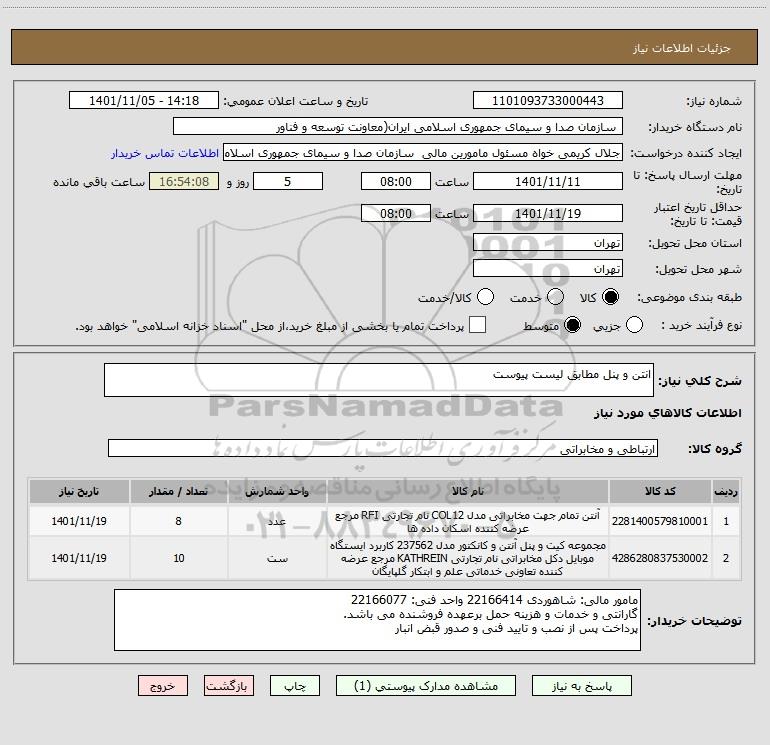Click the پاسخ به نیاز button
Image resolution: width=770 pixels, height=745 pixels.
tap(581, 686)
